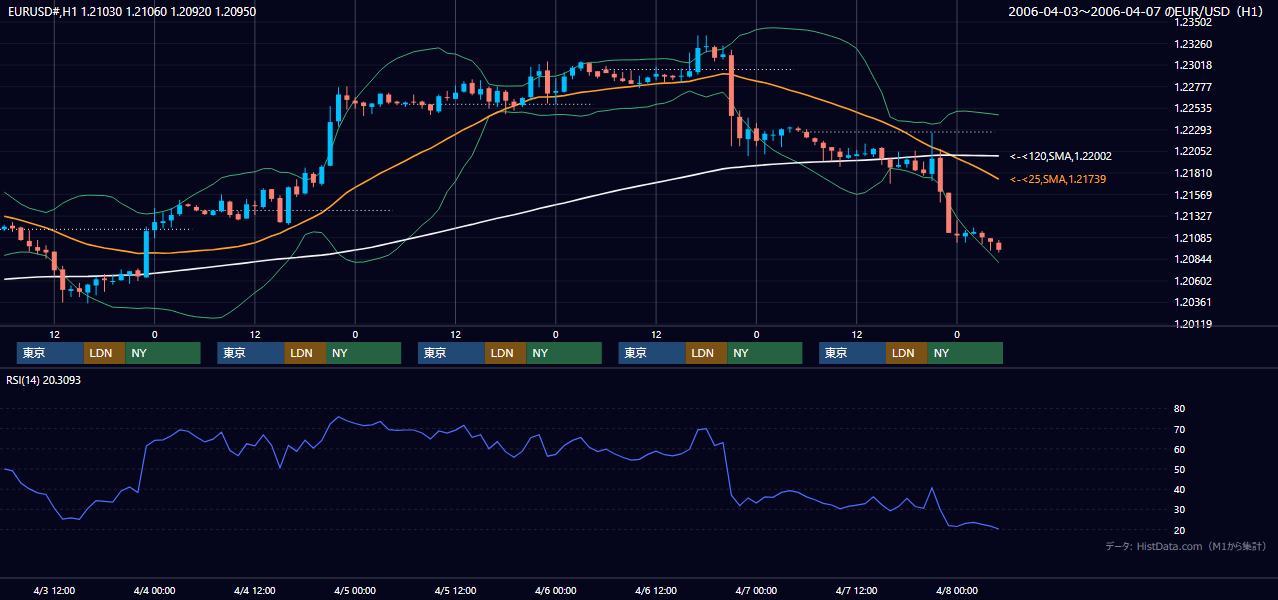Click price axis label 1.21569
The height and width of the screenshot is (600, 1278).
pyautogui.click(x=1193, y=195)
